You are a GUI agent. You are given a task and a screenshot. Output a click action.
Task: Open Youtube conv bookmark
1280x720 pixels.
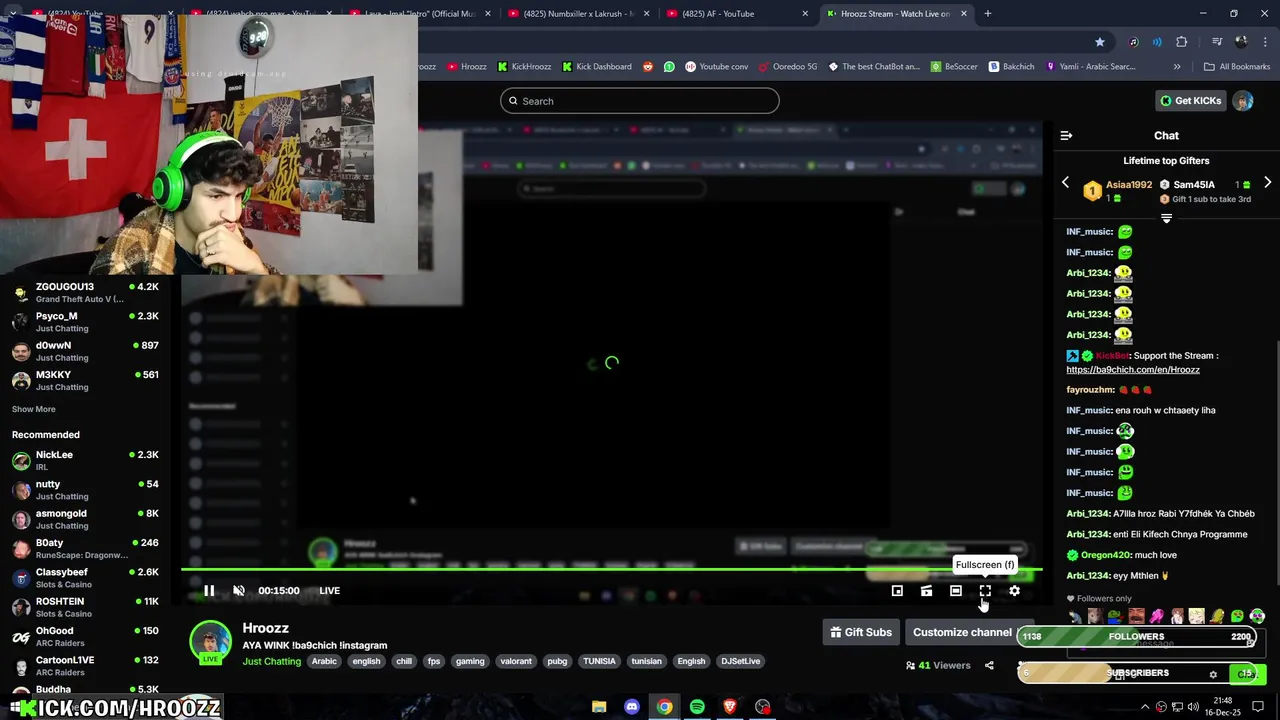[716, 67]
